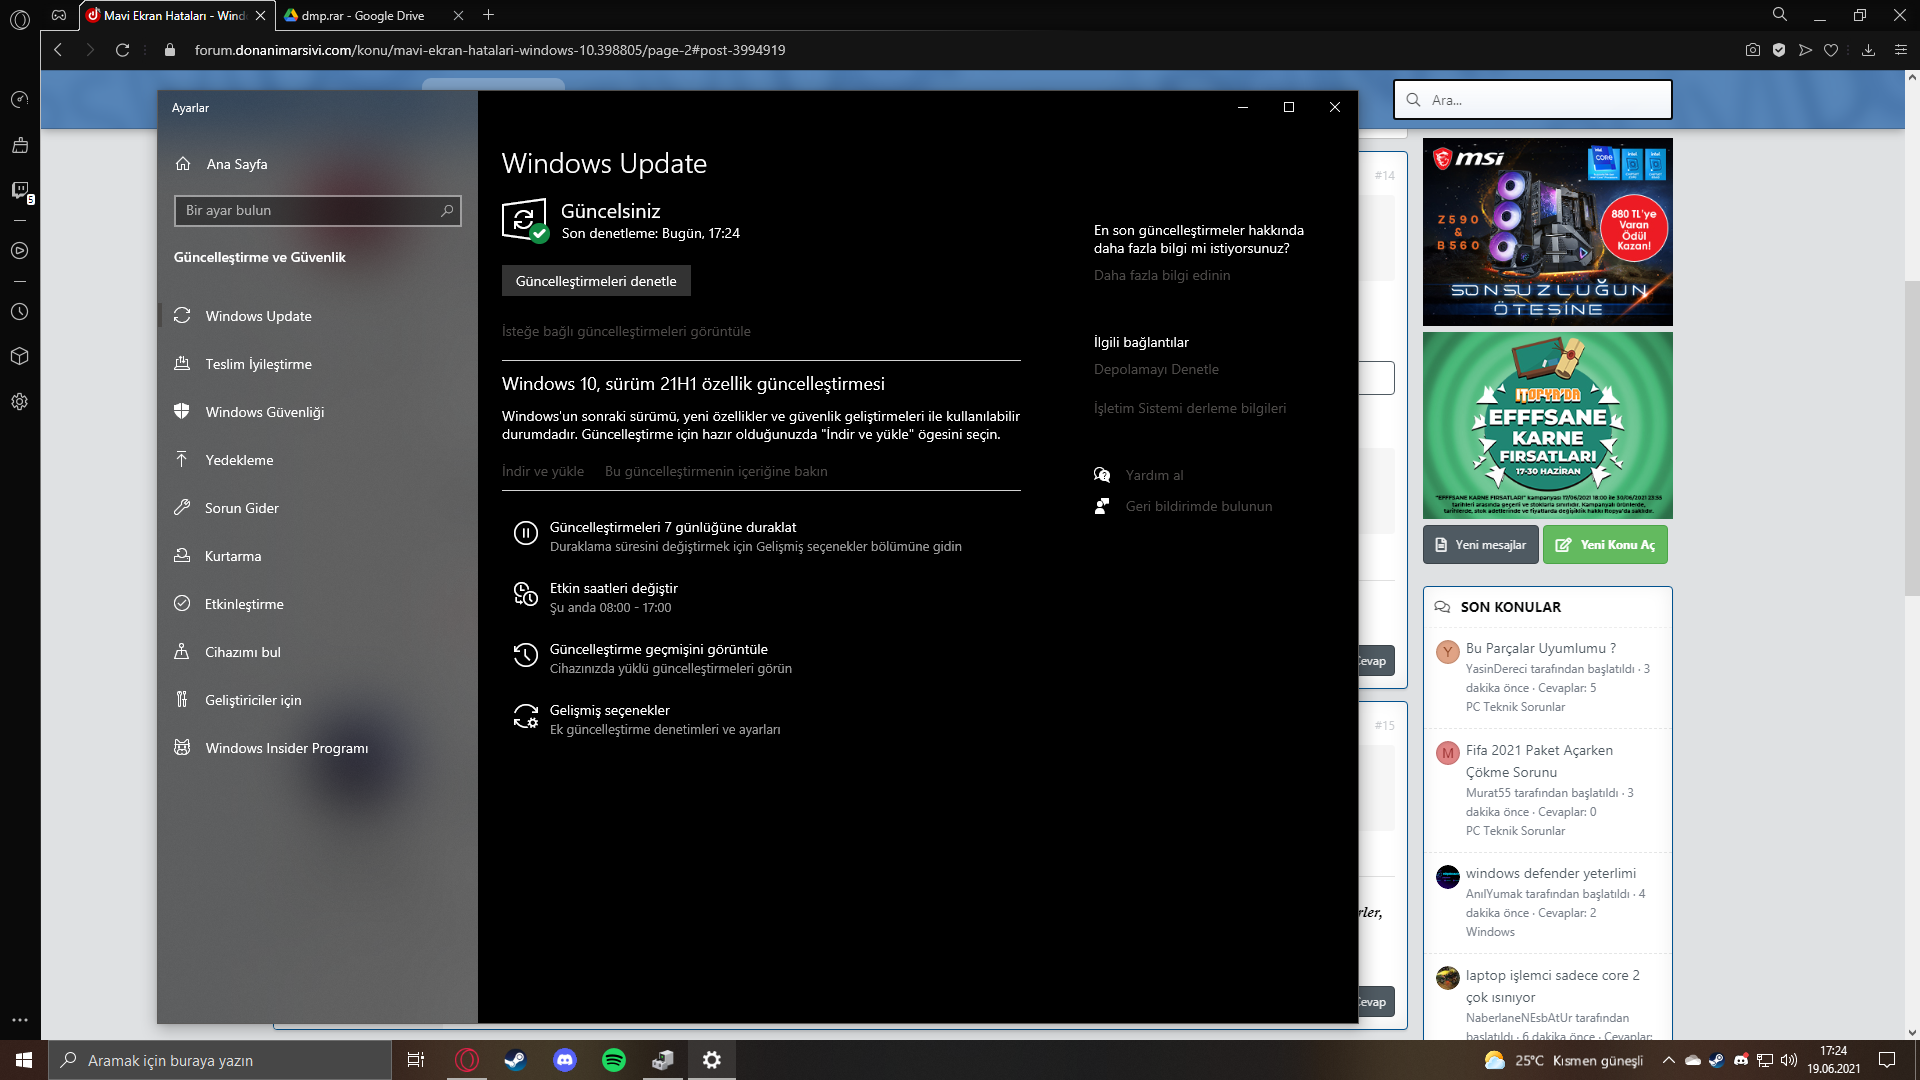
Task: Click Yeni Konu Aç button
Action: (1604, 545)
